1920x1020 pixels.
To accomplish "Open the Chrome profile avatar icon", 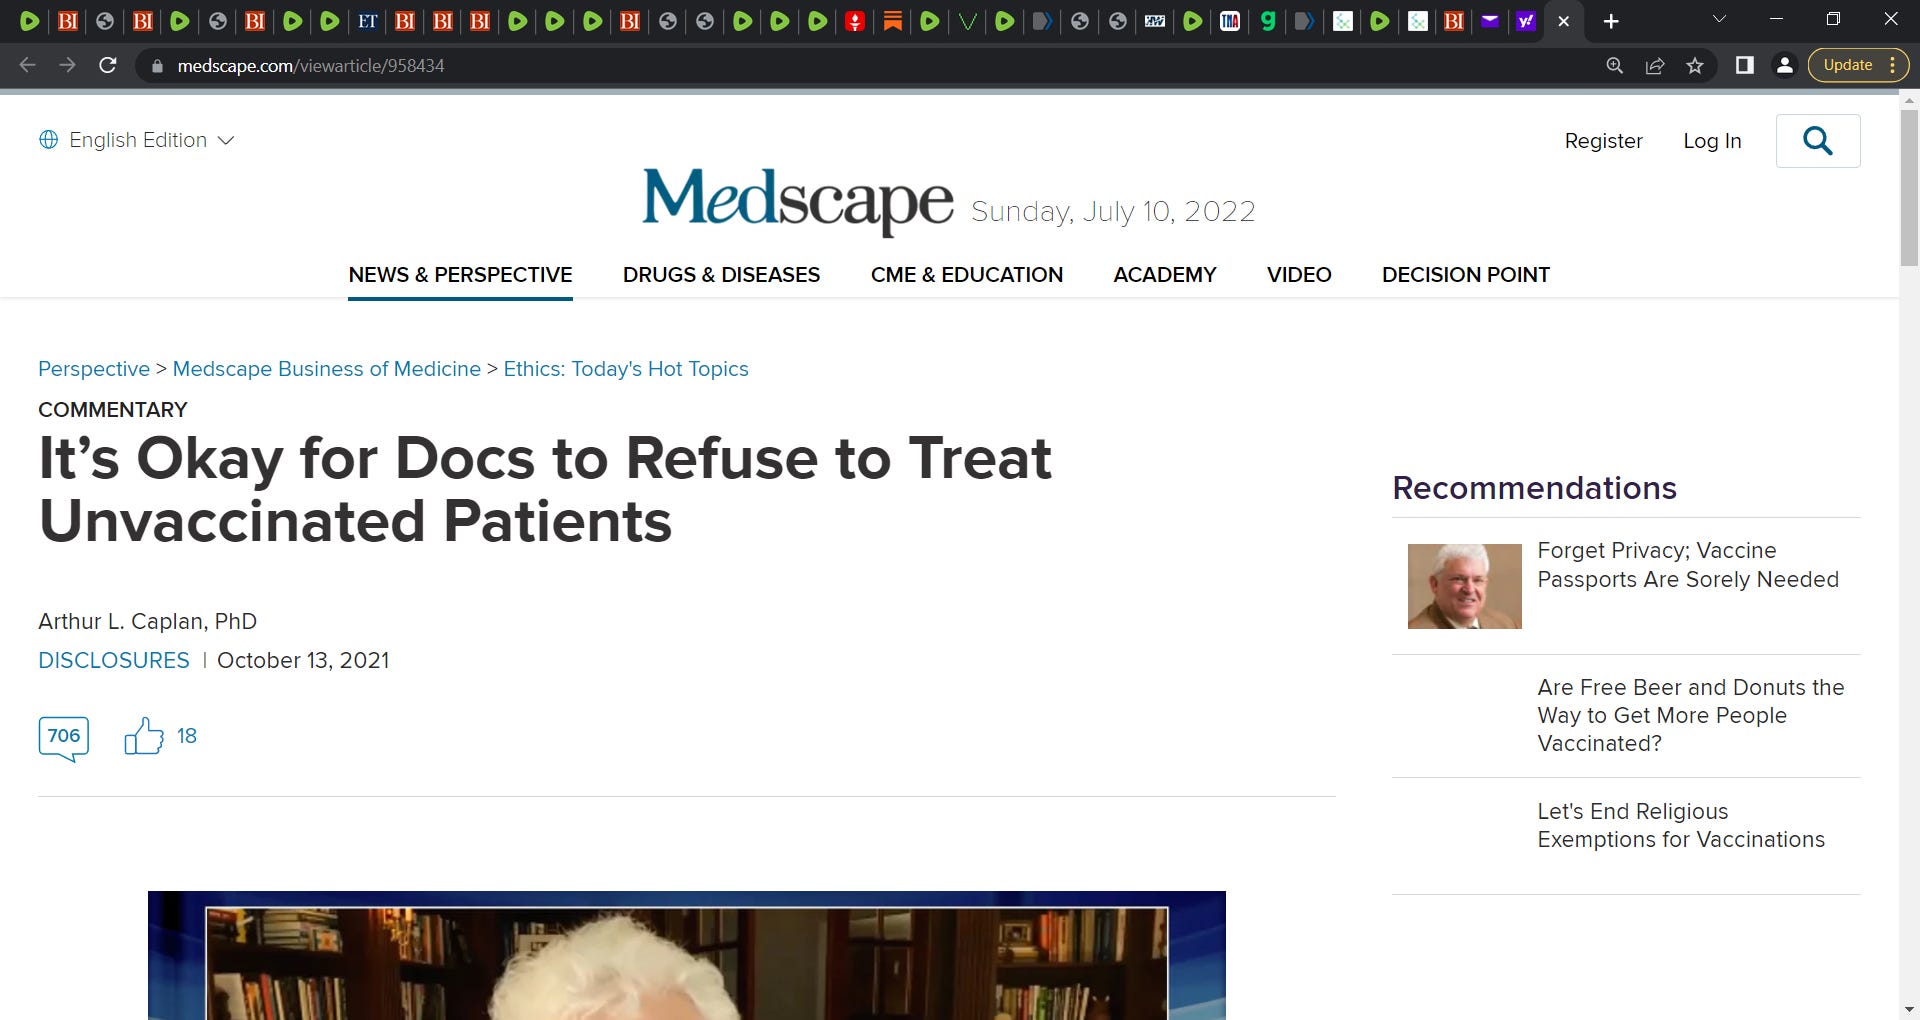I will point(1784,65).
